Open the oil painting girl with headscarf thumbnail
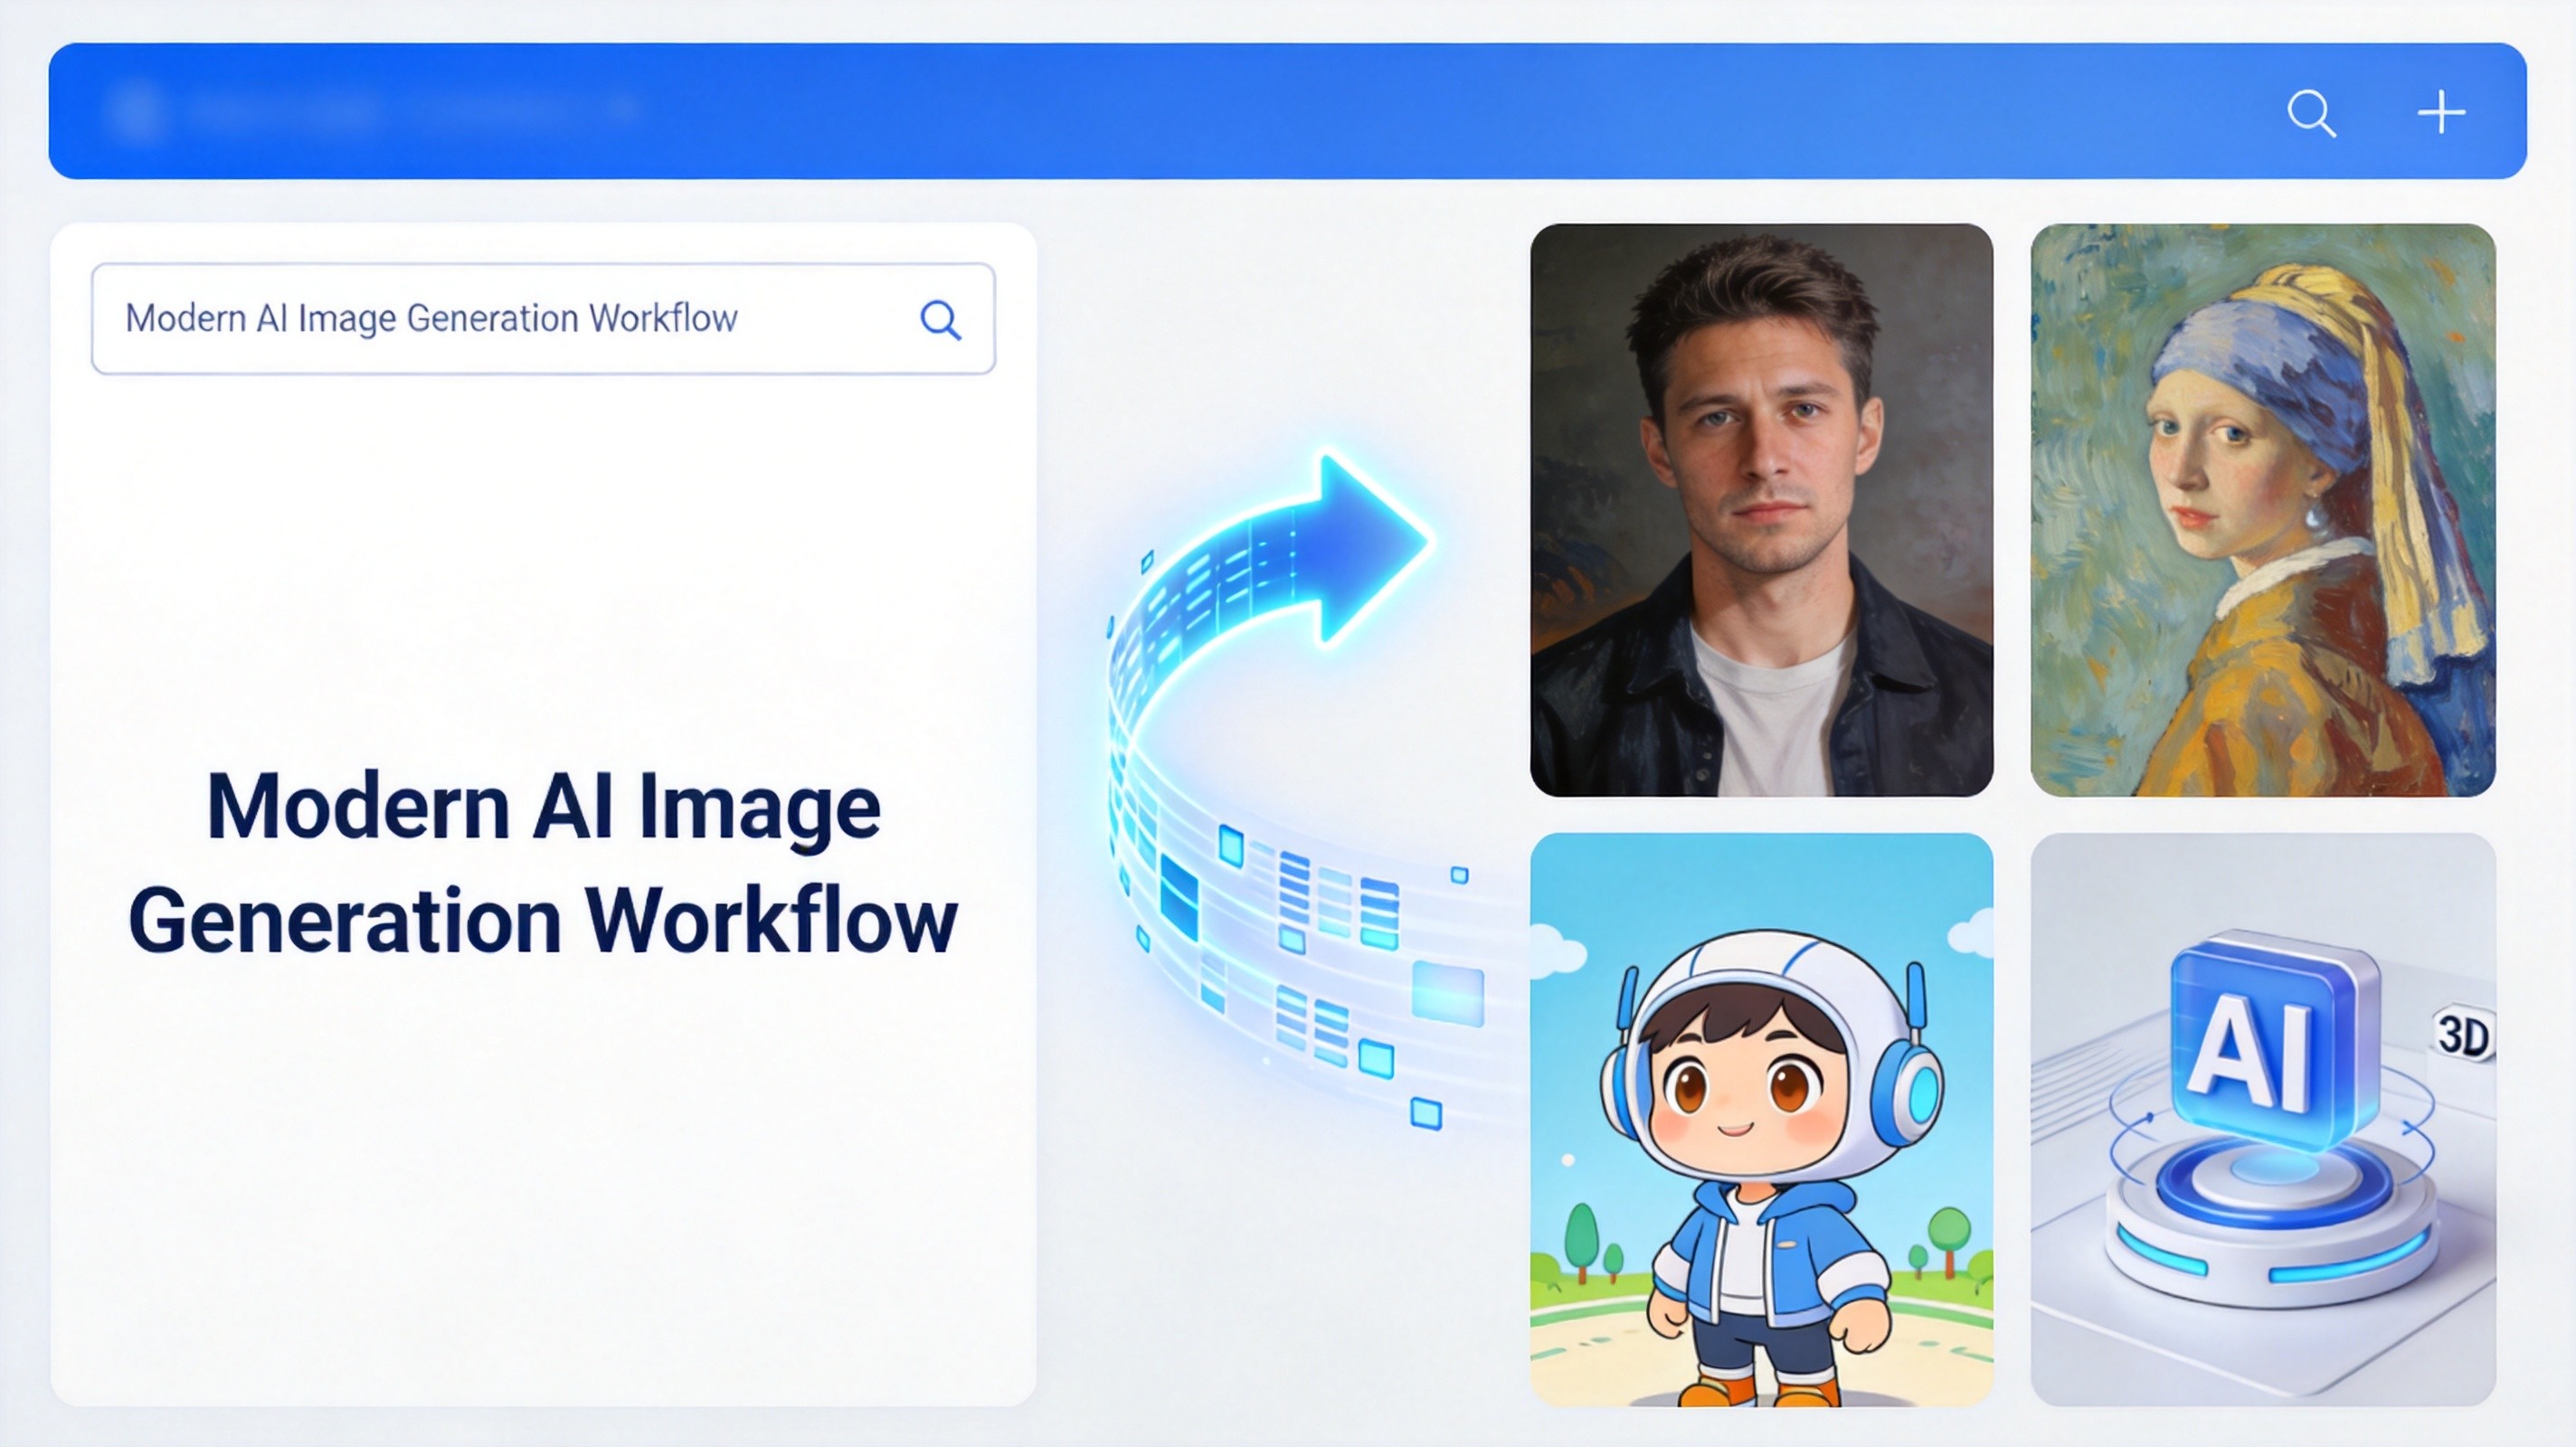Viewport: 2576px width, 1447px height. 2263,510
